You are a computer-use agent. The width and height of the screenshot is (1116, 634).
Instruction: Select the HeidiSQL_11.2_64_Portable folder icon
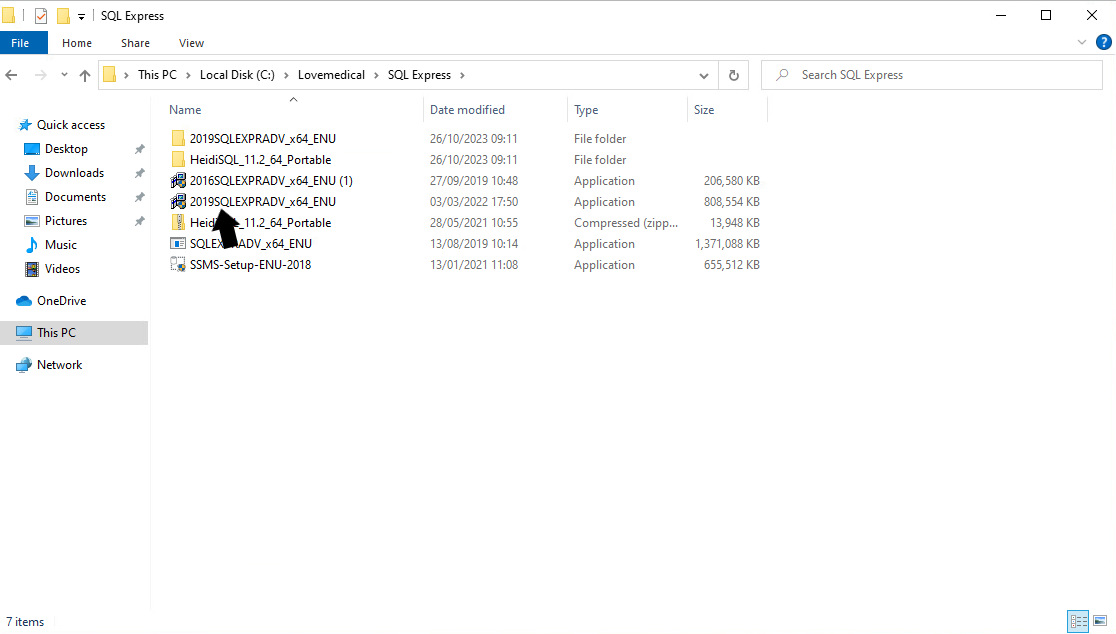(178, 159)
